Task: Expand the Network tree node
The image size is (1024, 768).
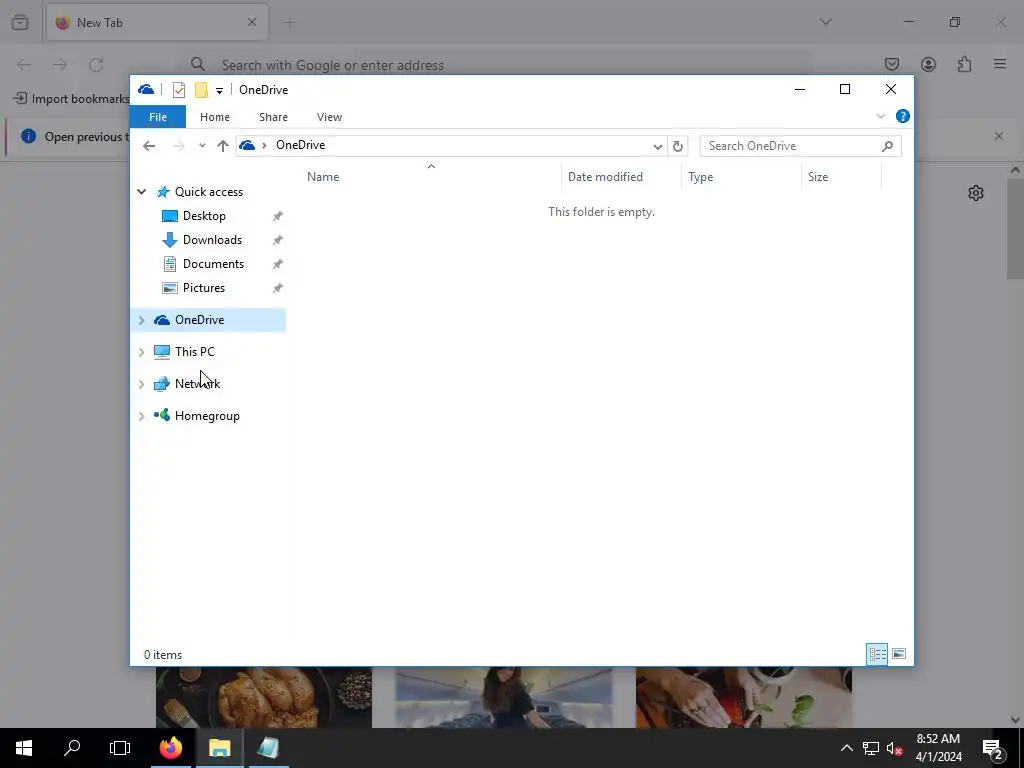Action: (x=141, y=384)
